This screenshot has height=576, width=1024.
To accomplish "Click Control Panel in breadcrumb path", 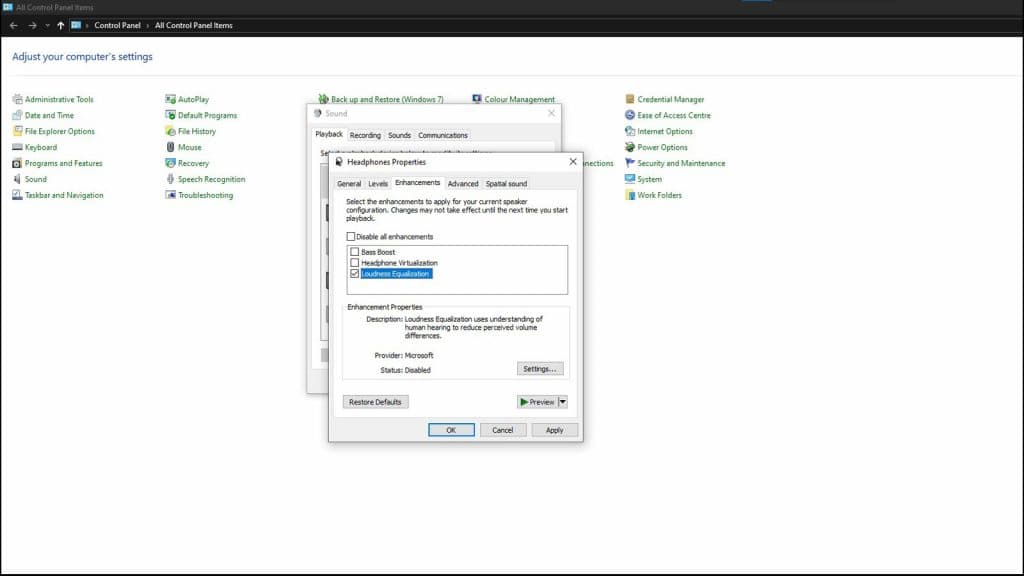I will [x=118, y=25].
